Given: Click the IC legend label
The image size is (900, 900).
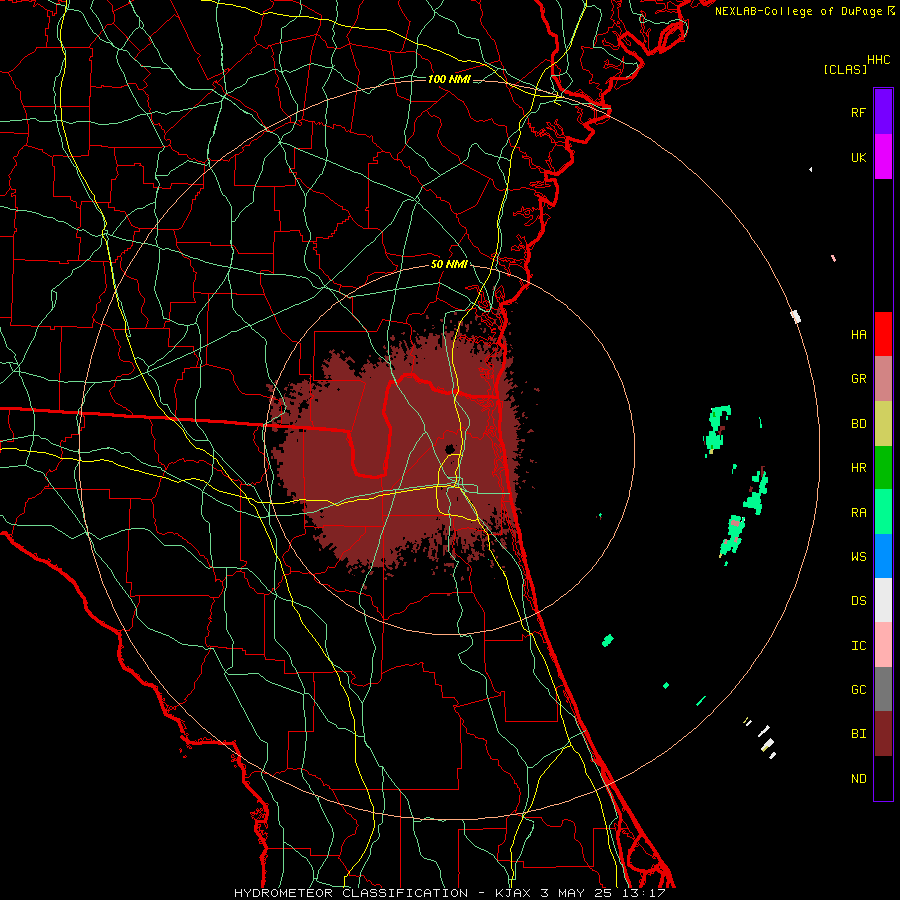Looking at the screenshot, I should (858, 646).
